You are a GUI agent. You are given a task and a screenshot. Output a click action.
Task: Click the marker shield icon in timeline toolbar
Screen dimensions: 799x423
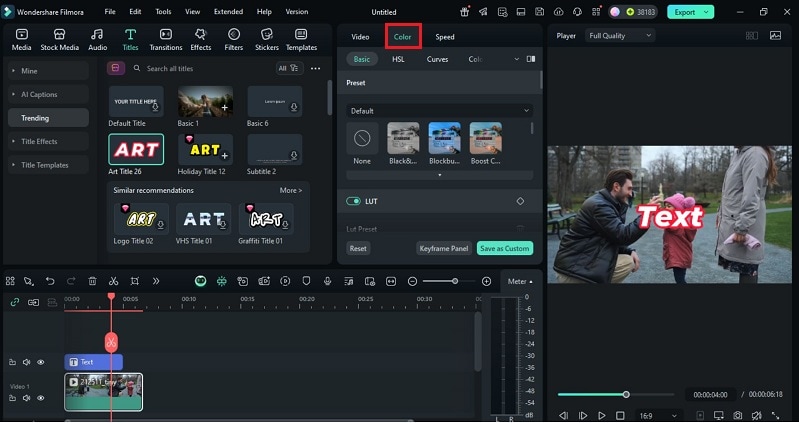[306, 281]
